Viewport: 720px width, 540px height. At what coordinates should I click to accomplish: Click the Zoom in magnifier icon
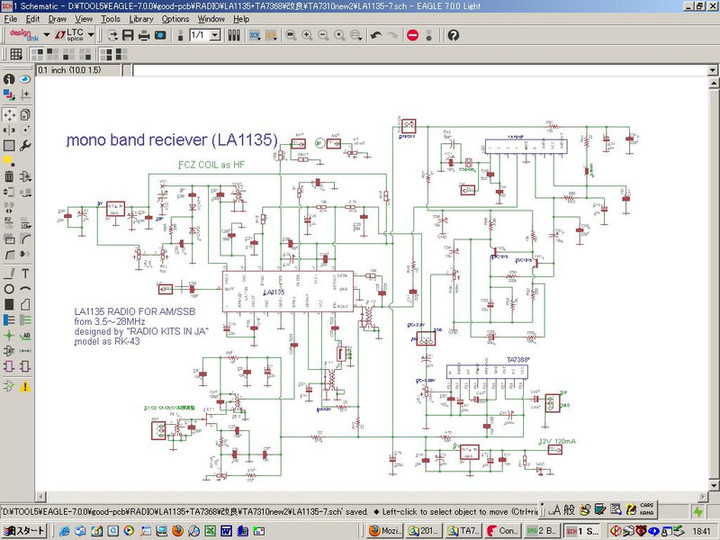pos(307,35)
